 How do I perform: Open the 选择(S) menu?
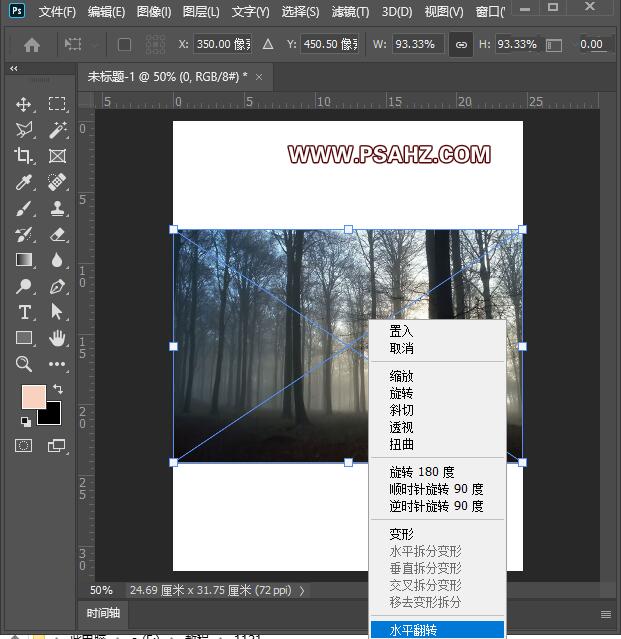(x=301, y=11)
